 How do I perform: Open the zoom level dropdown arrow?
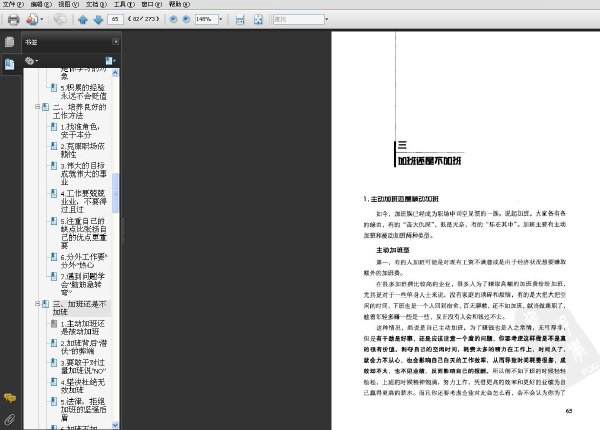pos(221,19)
